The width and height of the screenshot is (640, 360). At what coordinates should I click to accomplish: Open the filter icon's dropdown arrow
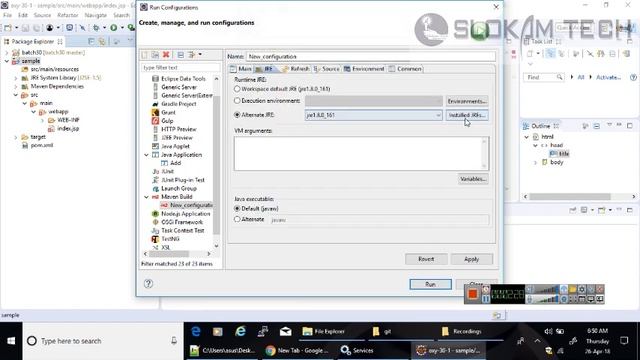pyautogui.click(x=200, y=54)
